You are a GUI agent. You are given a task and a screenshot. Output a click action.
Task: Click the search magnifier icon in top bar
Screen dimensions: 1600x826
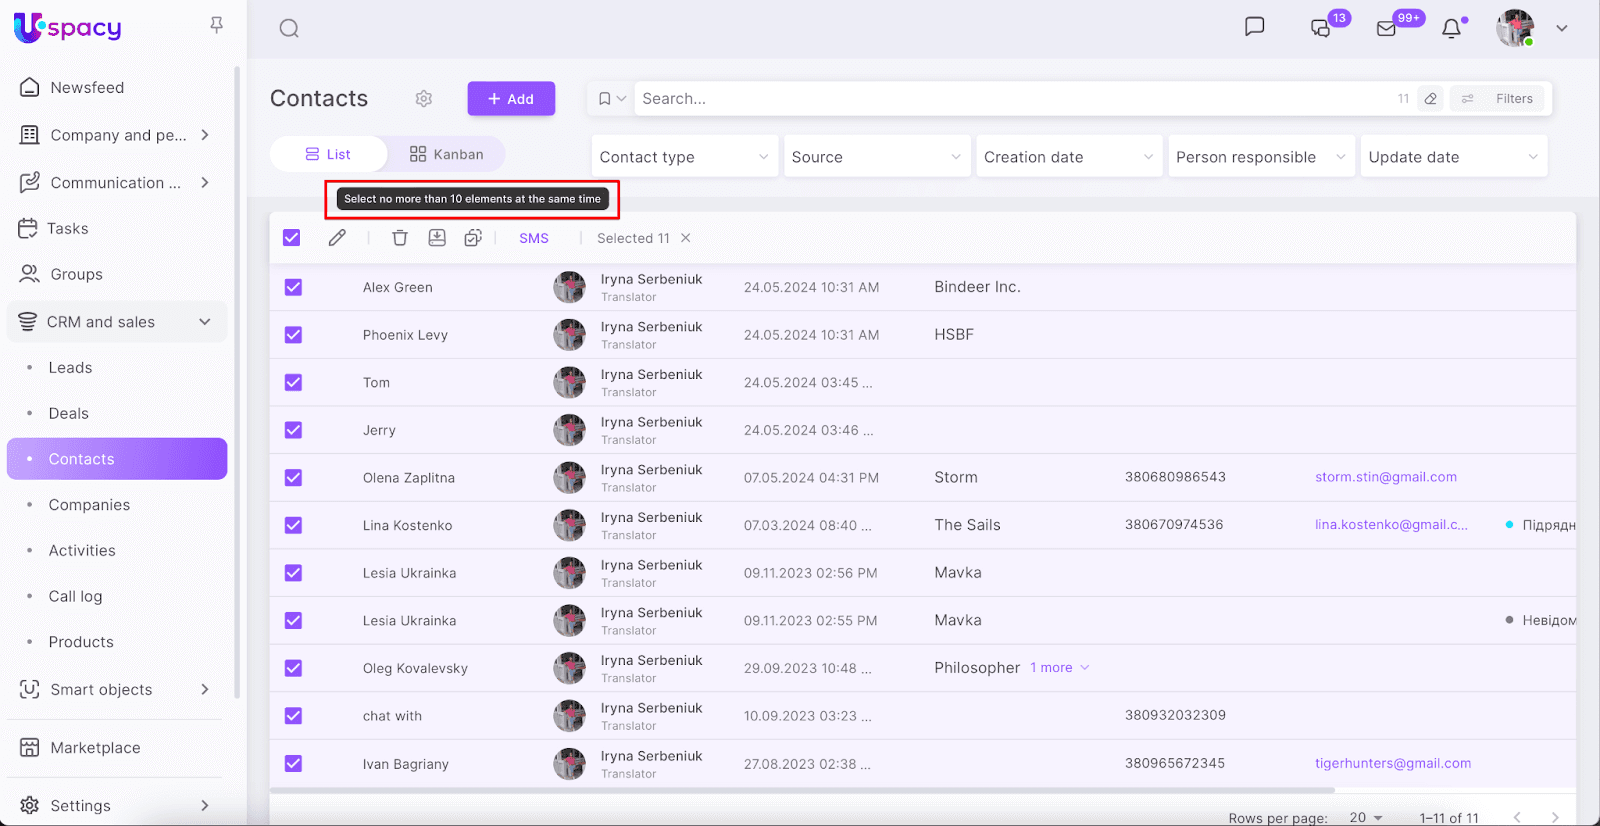(289, 28)
